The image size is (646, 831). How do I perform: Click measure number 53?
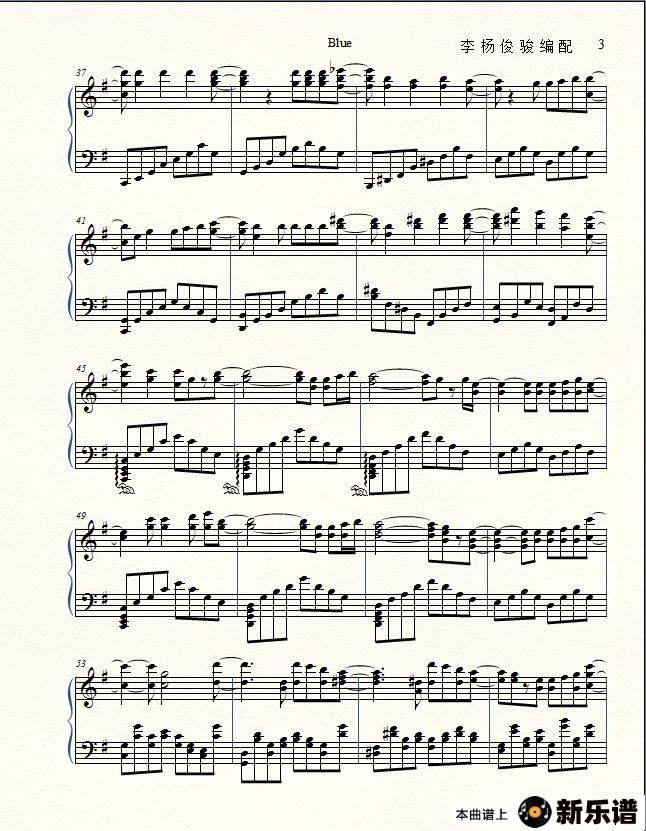click(x=81, y=664)
